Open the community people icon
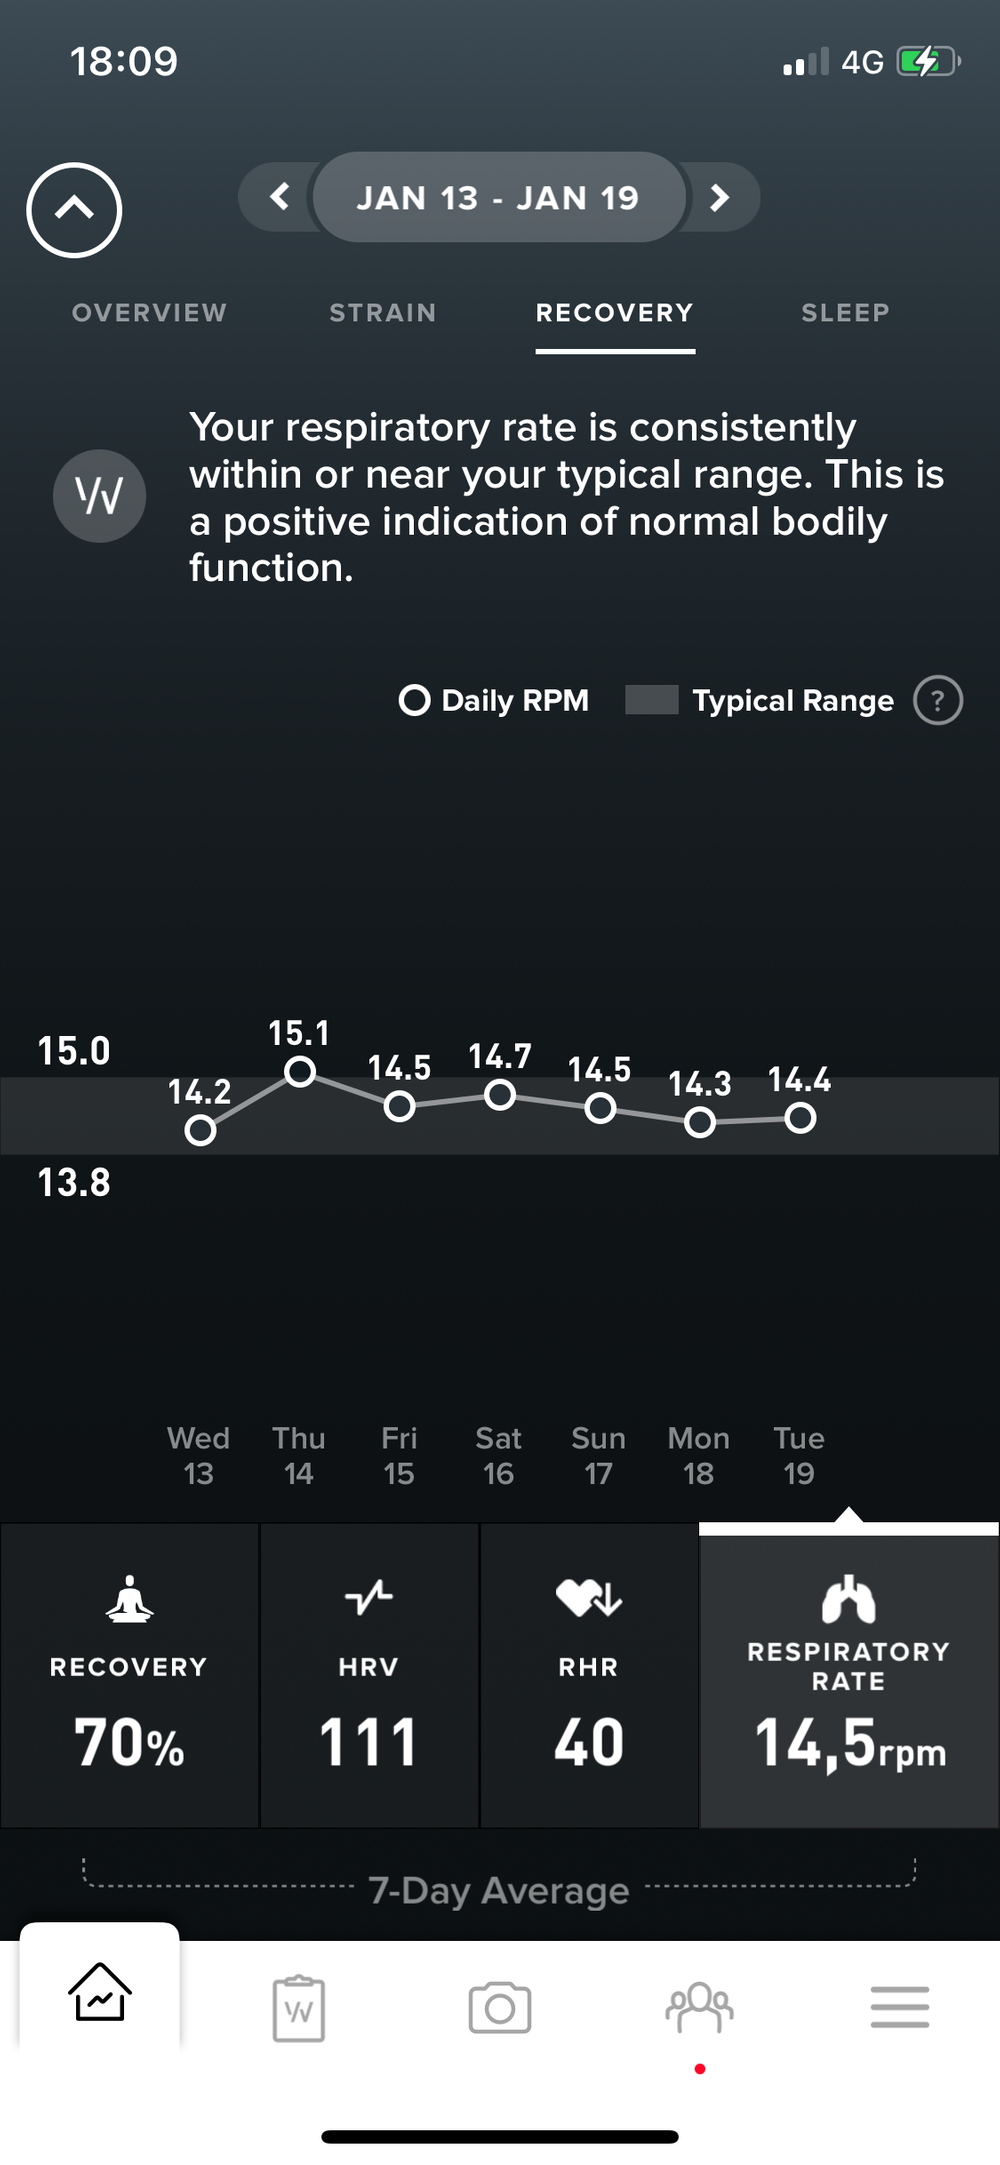1000x2165 pixels. click(x=699, y=2007)
